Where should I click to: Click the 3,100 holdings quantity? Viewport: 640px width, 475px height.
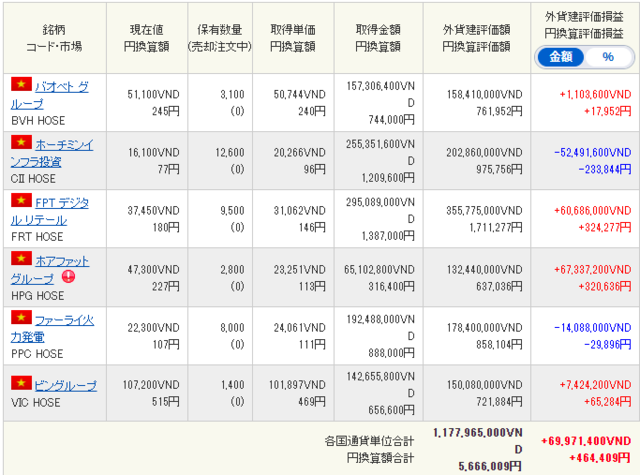point(232,95)
